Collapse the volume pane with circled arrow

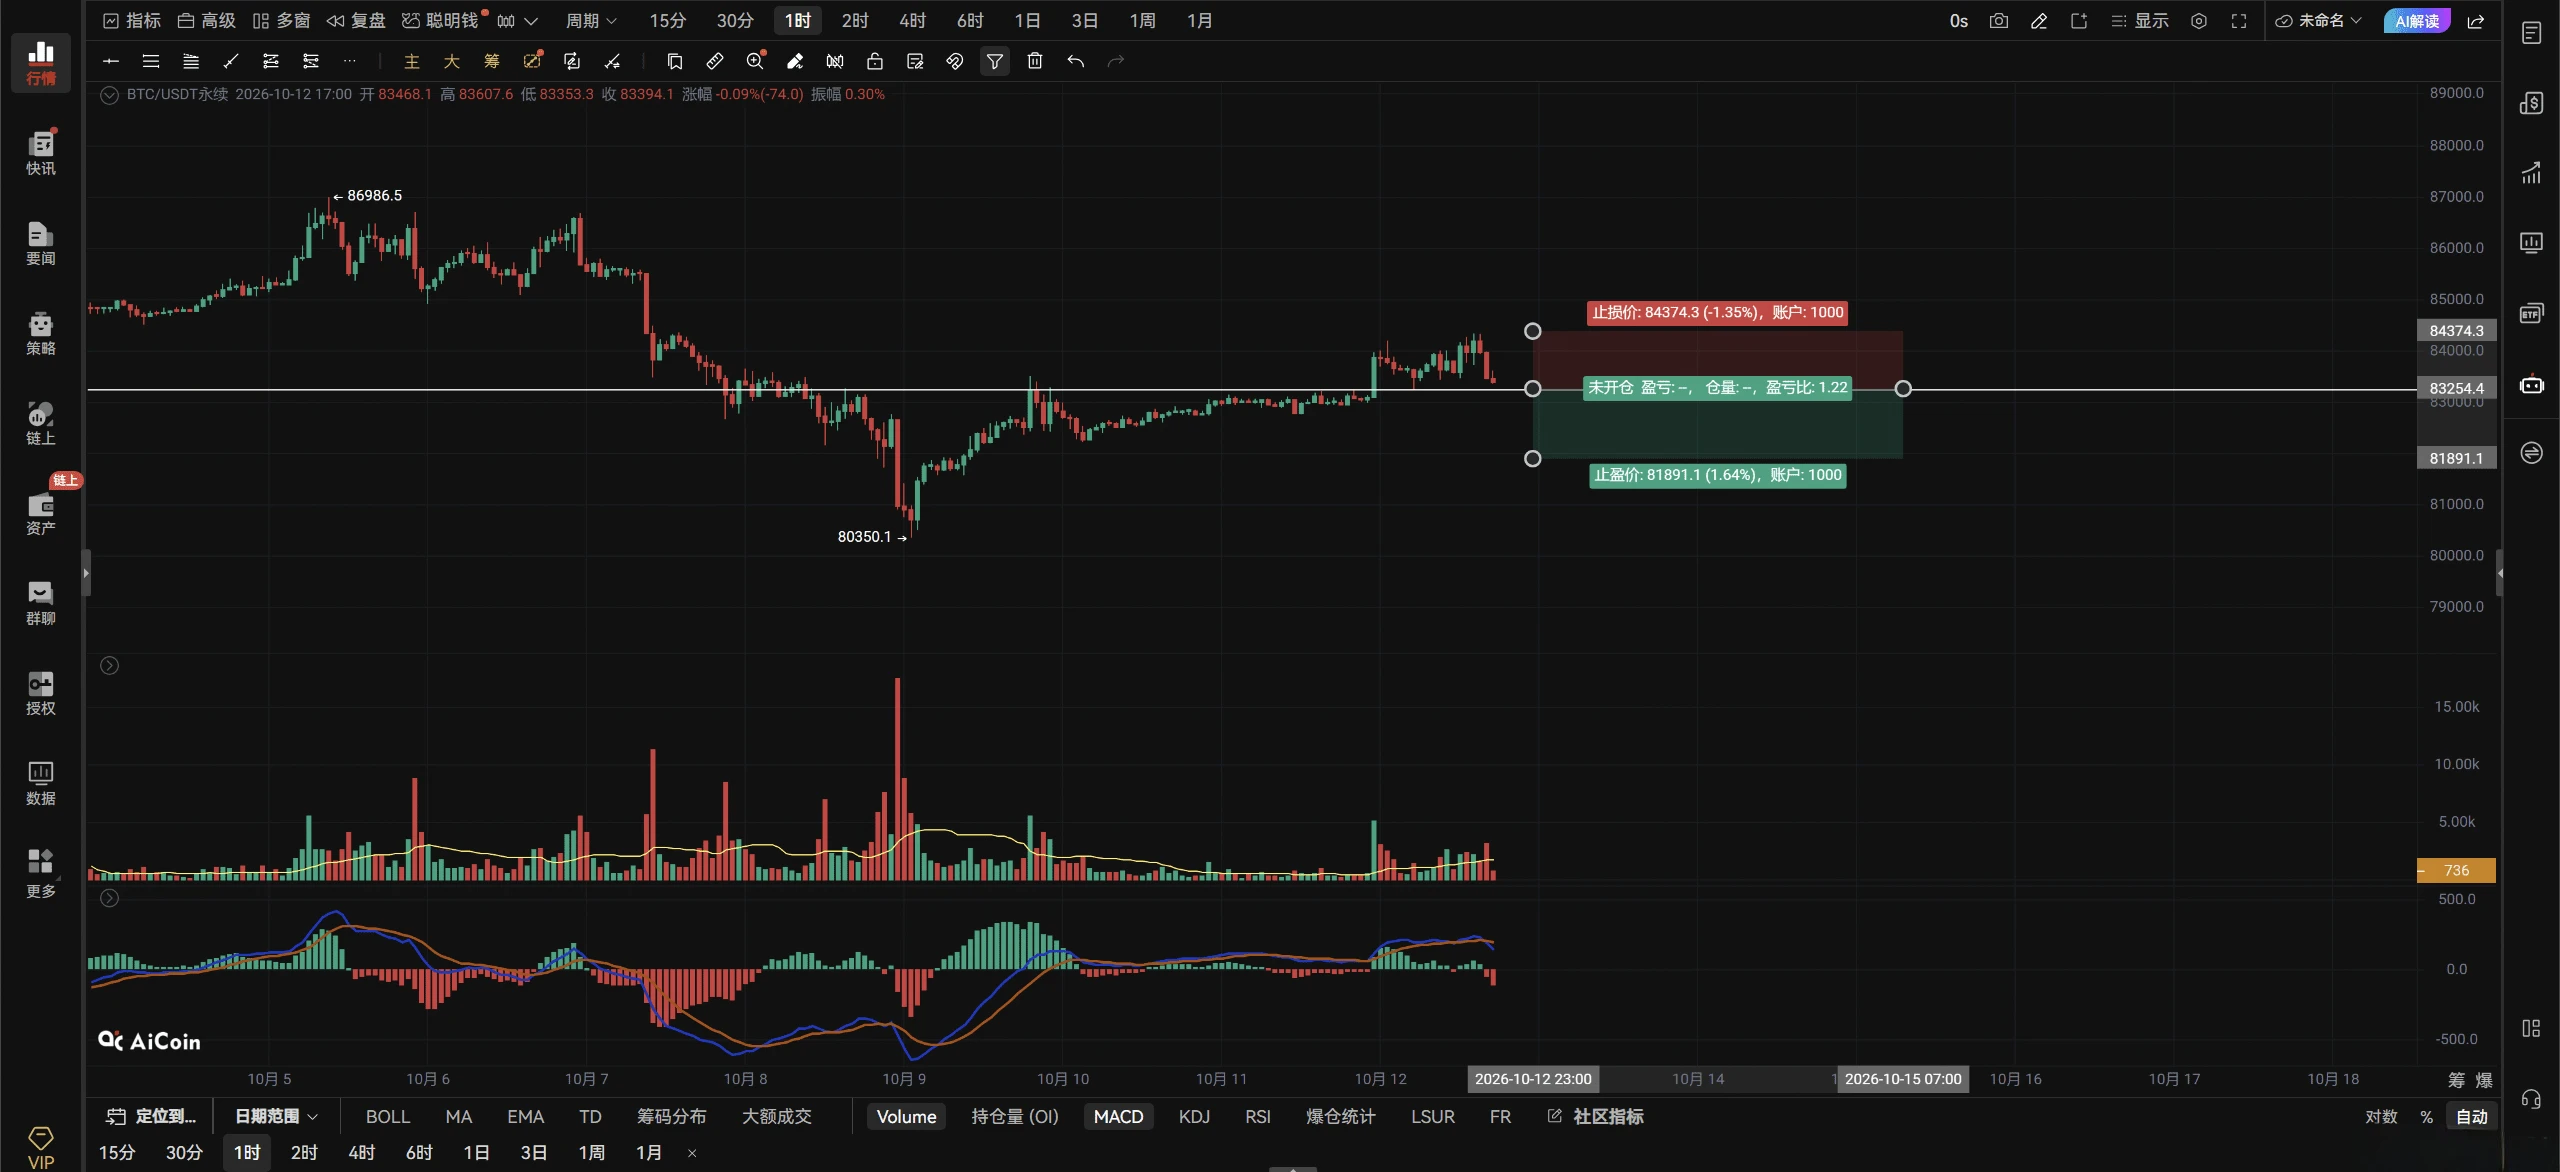[110, 666]
